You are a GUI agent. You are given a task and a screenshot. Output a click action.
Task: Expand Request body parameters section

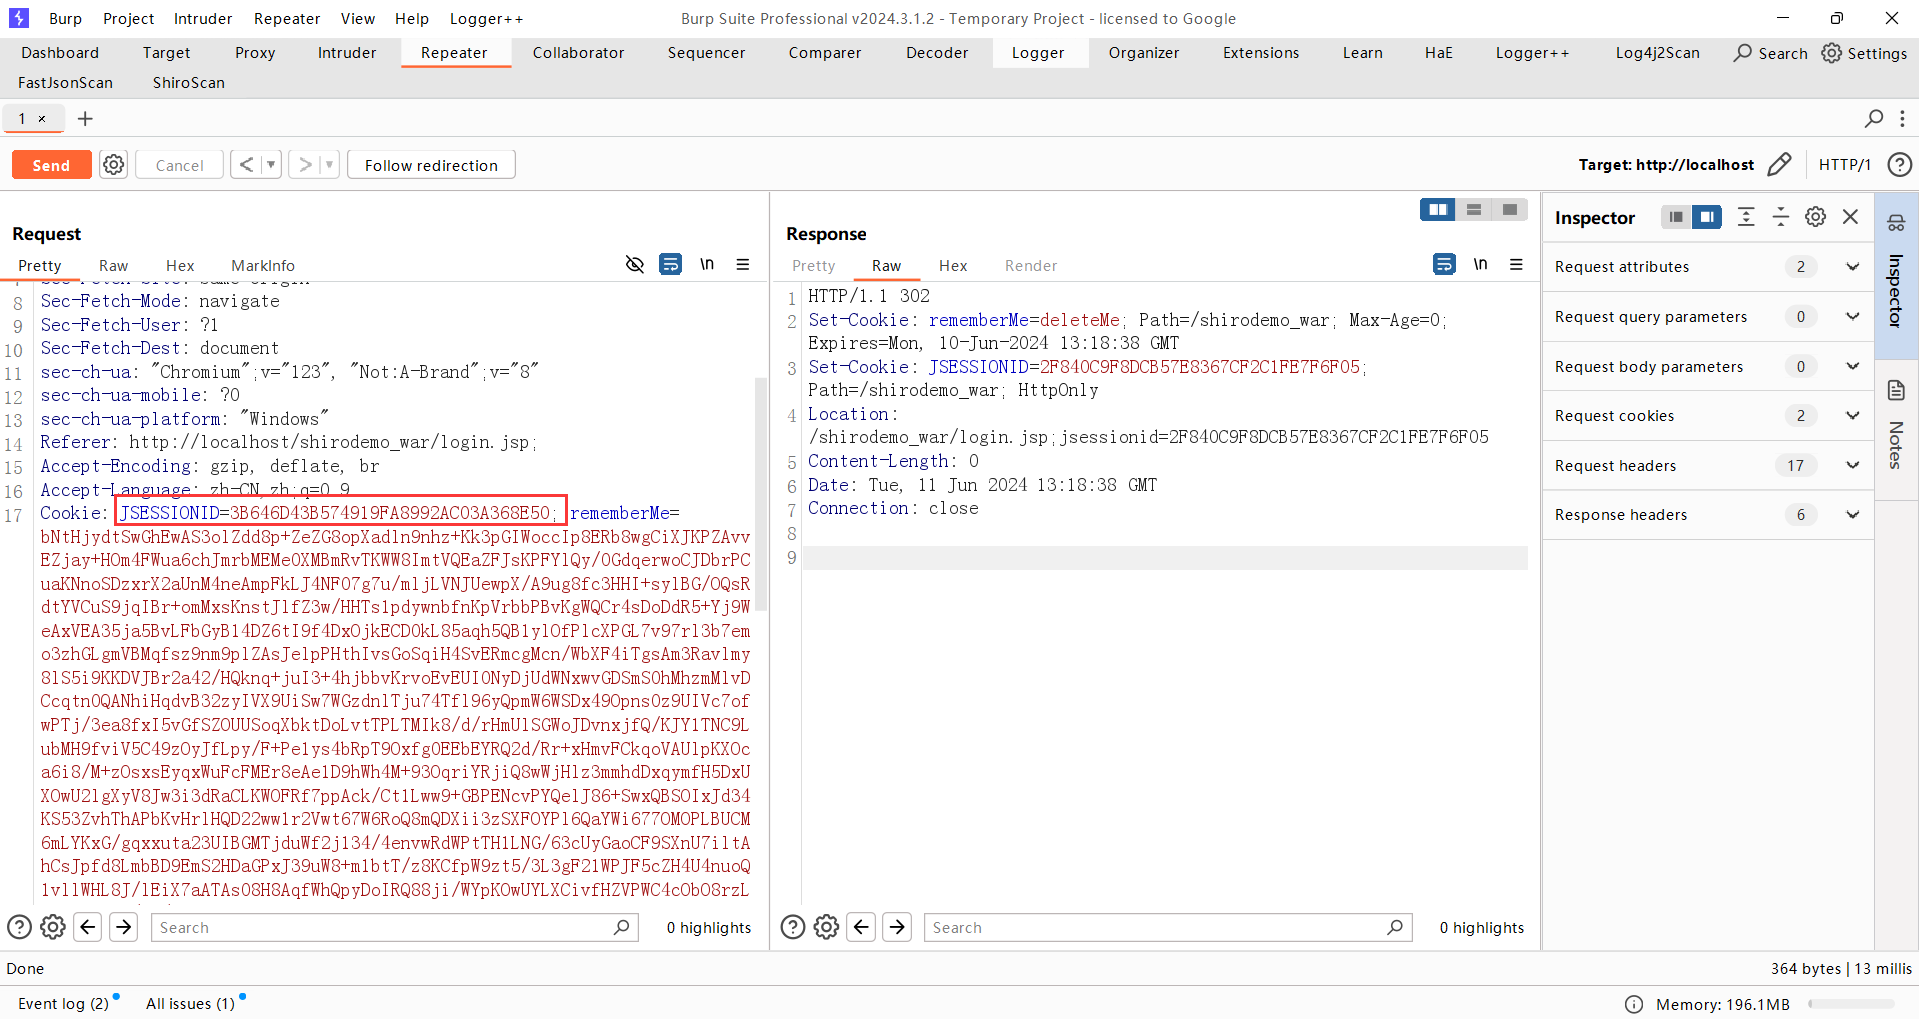(1708, 367)
